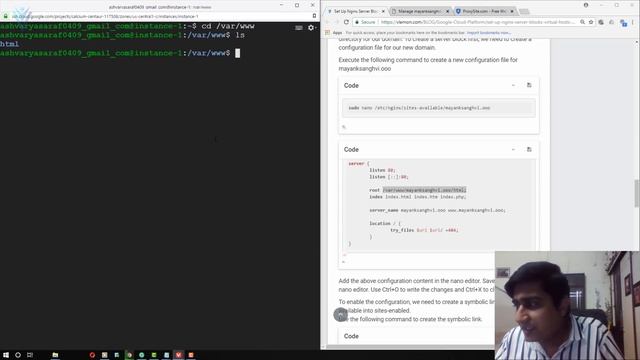Close the Manage mayanksanghvi tab

447,11
